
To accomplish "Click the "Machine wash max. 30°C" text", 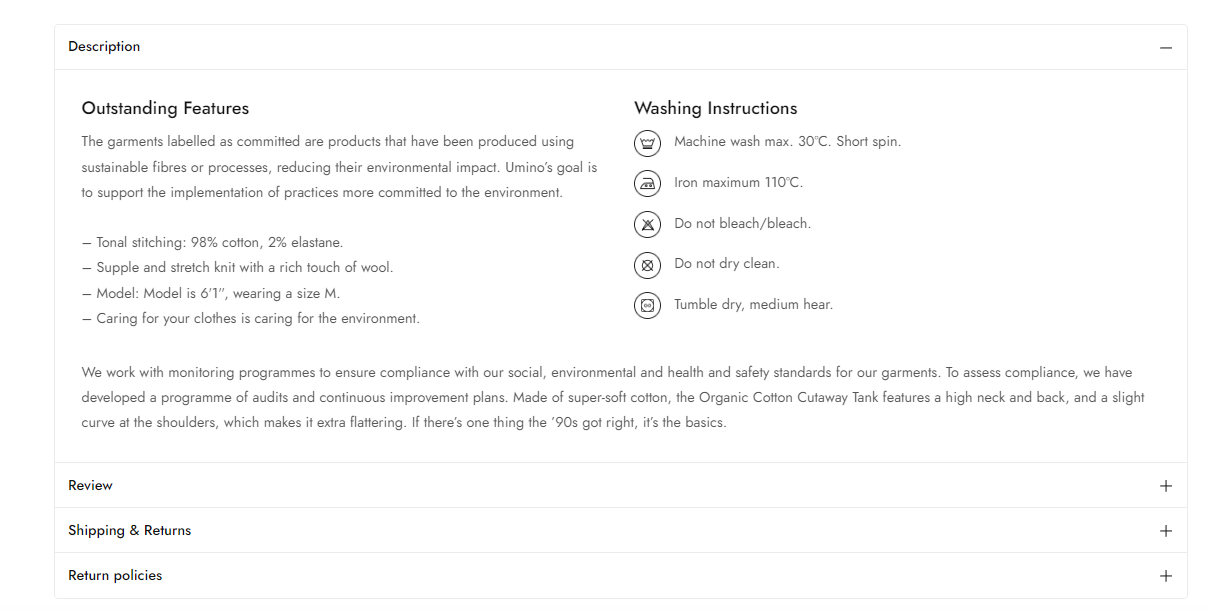I will (787, 142).
